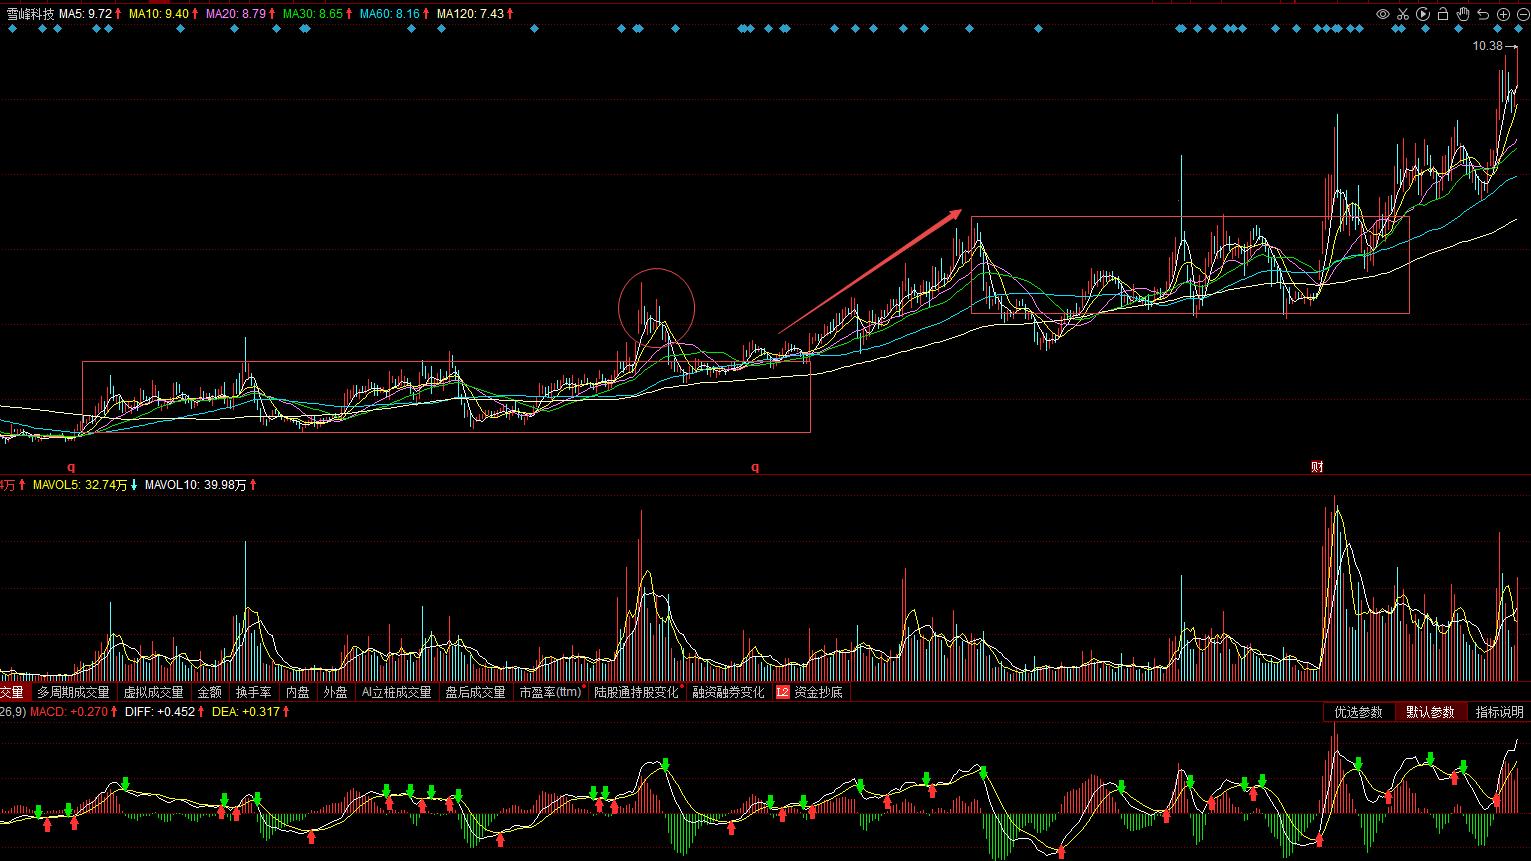Open the 指标说明 indicator description
The image size is (1531, 861).
1499,712
